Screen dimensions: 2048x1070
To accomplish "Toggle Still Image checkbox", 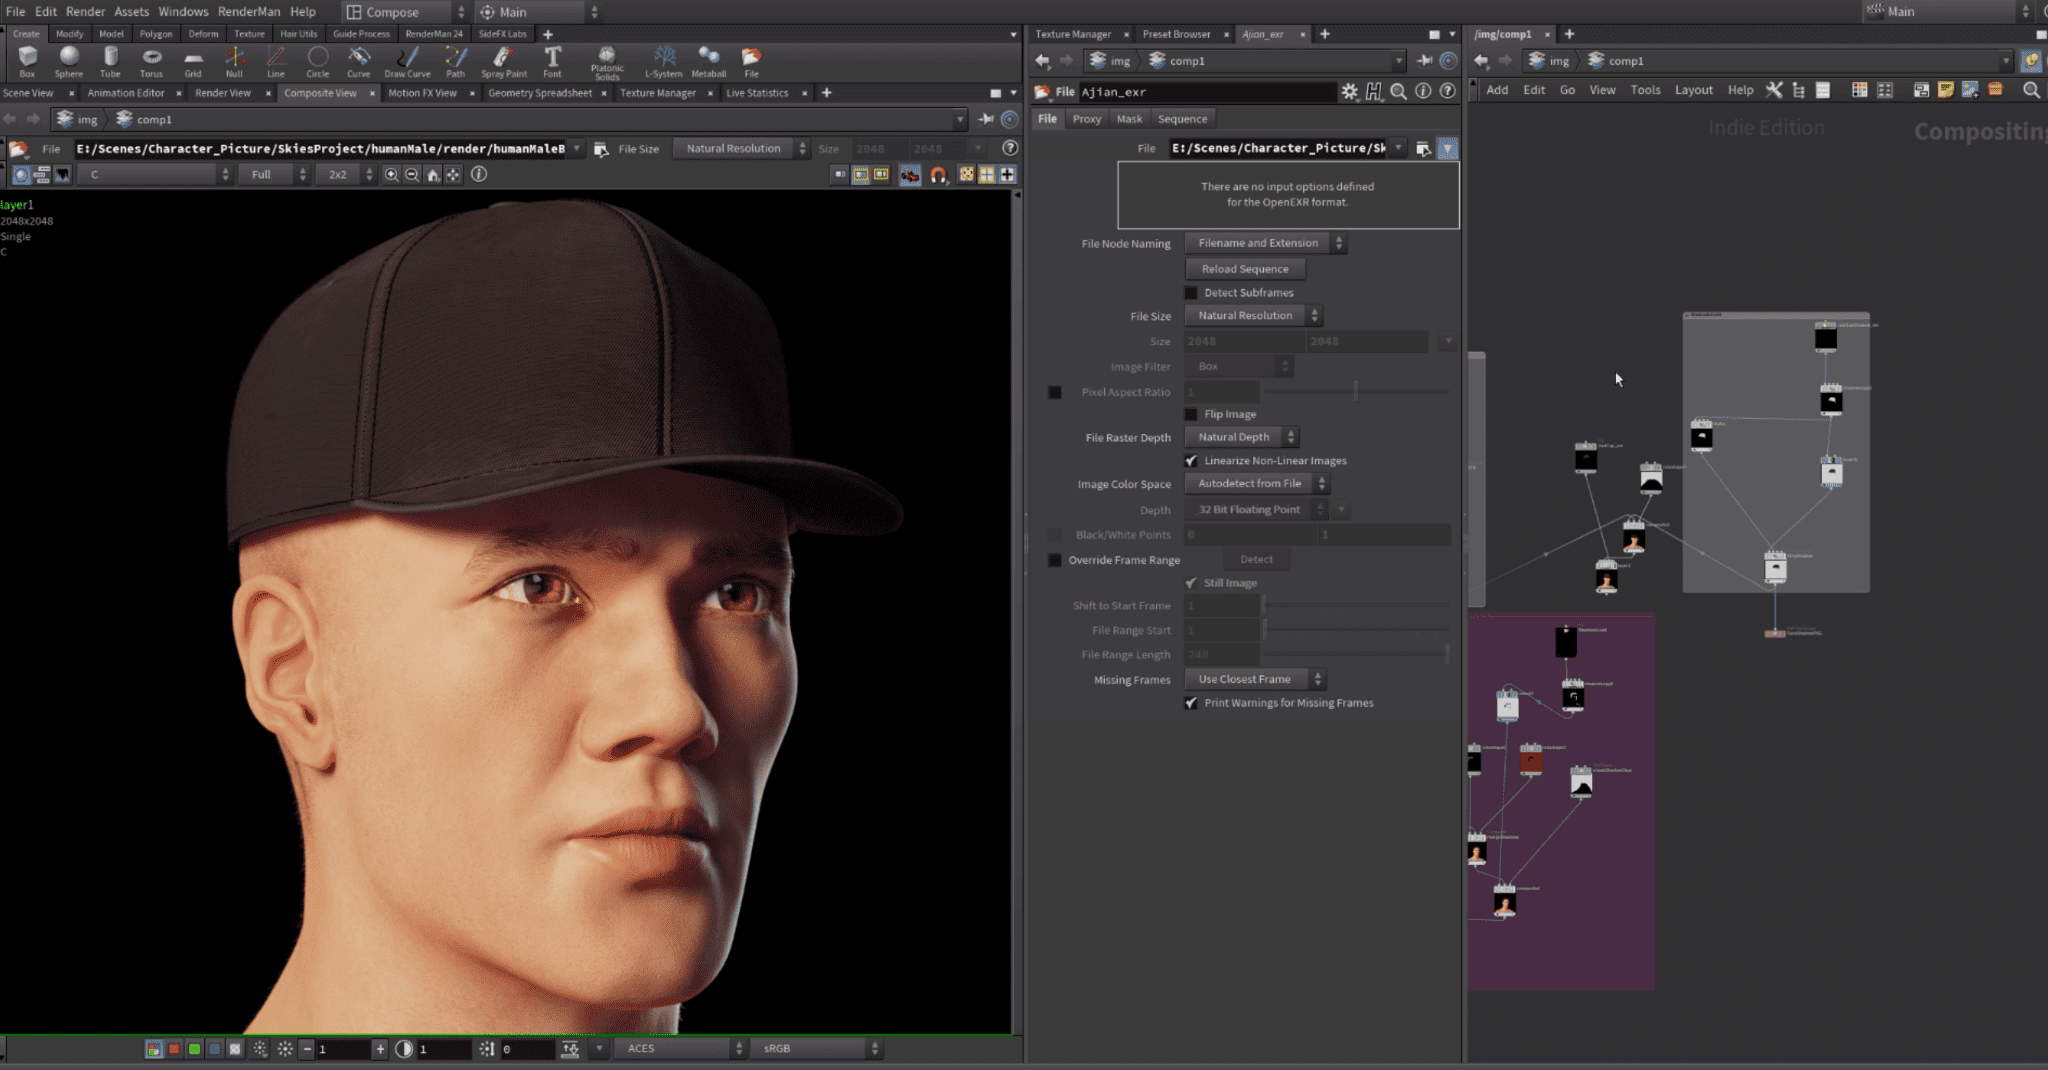I will pyautogui.click(x=1191, y=583).
